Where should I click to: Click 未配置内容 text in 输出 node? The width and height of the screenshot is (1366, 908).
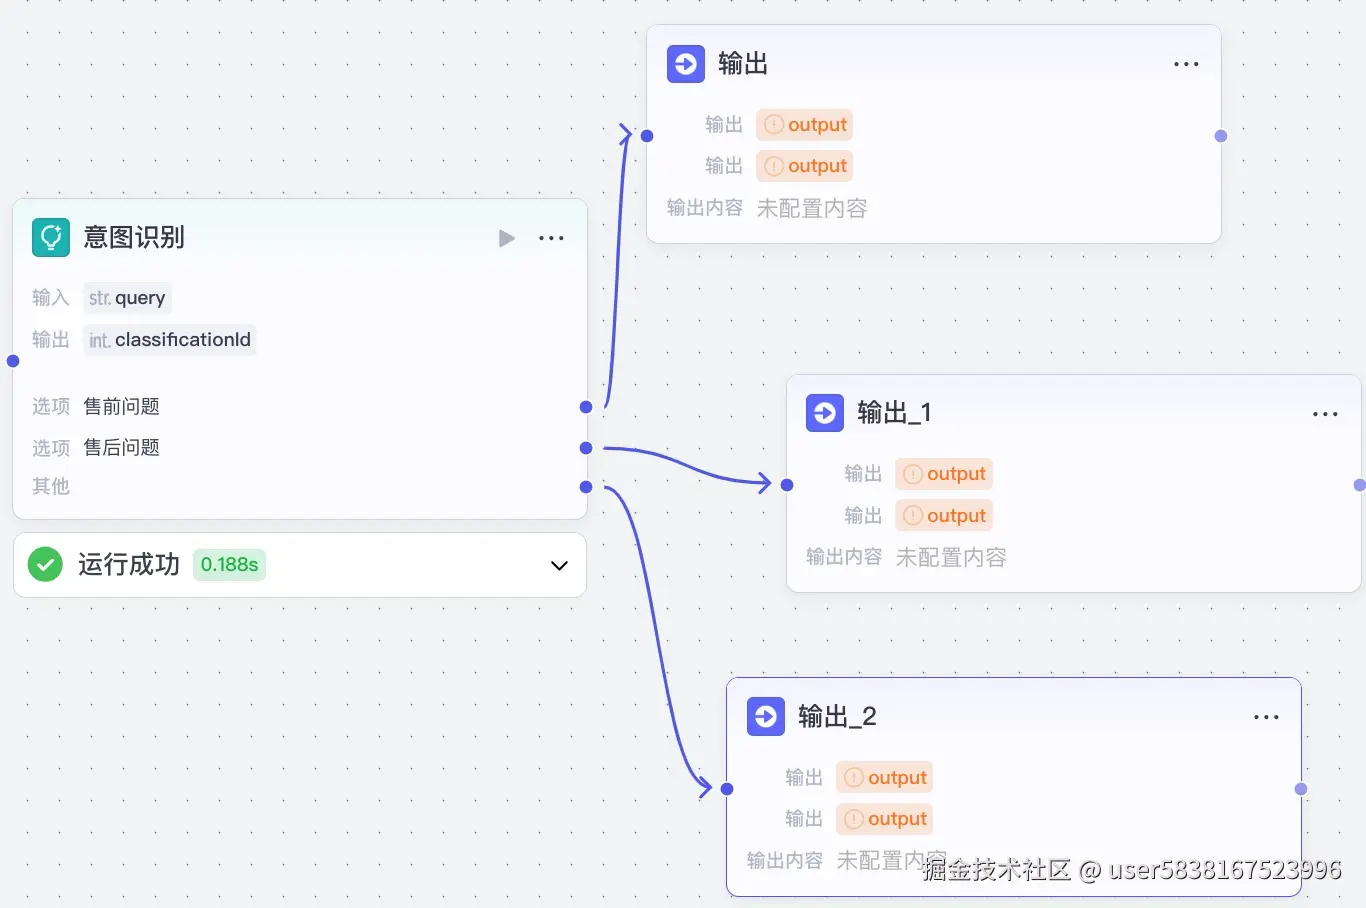tap(812, 208)
